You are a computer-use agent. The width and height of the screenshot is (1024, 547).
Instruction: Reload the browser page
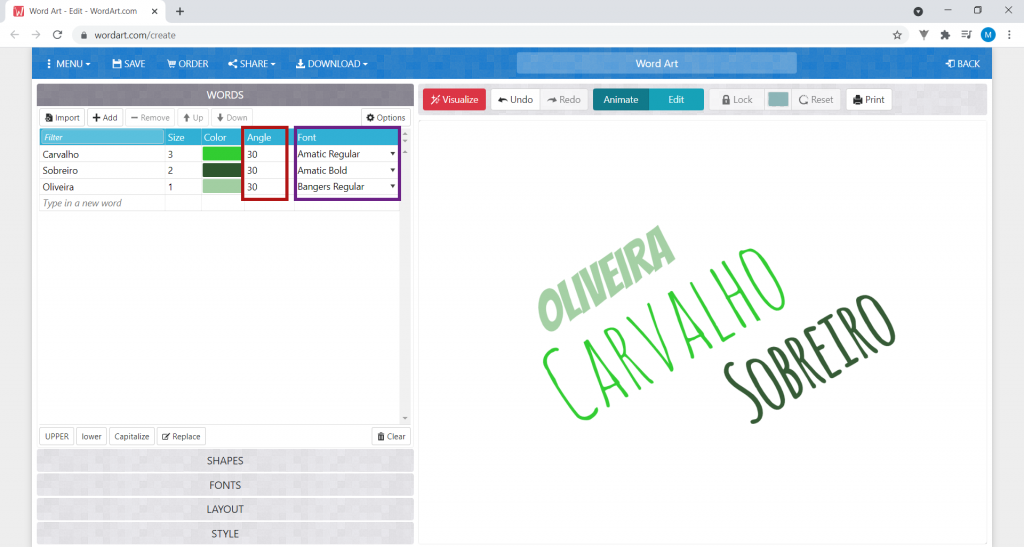click(x=57, y=35)
